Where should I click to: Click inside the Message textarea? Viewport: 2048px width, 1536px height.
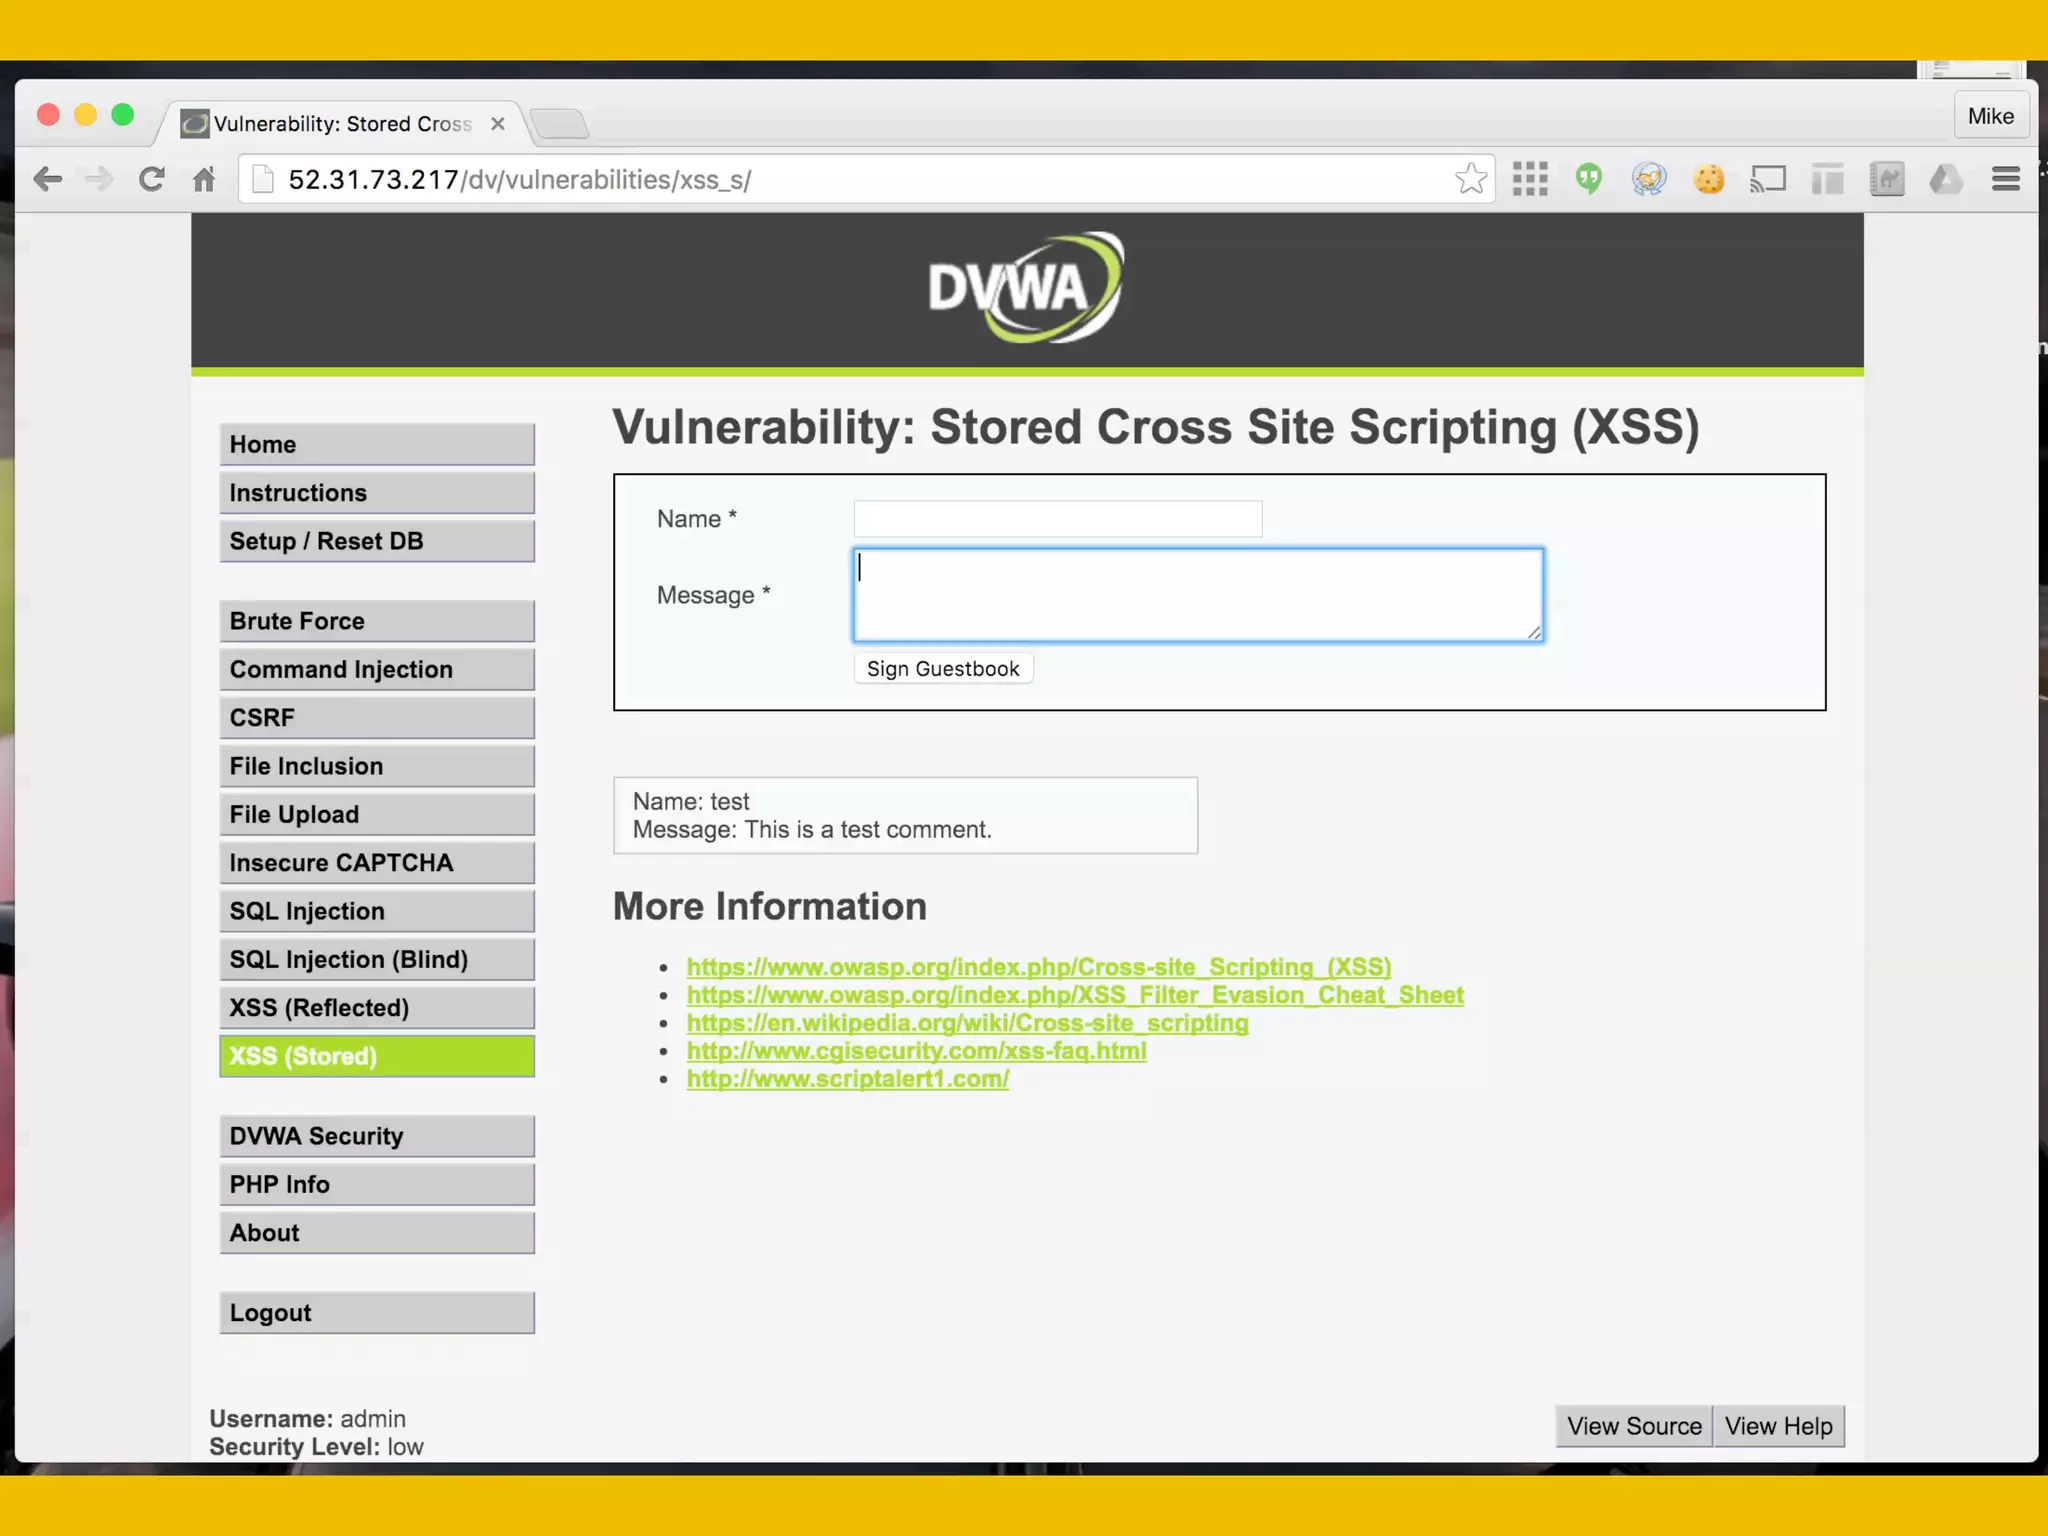tap(1197, 595)
